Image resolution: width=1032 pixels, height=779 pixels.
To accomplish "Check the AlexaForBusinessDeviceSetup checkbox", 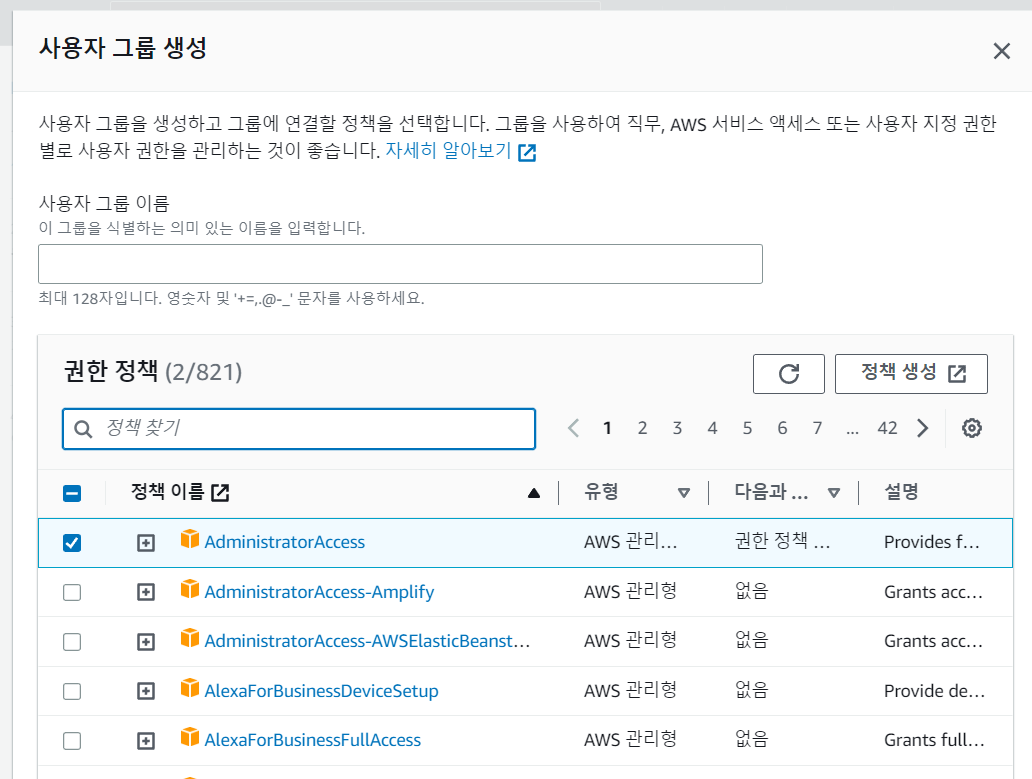I will click(72, 691).
